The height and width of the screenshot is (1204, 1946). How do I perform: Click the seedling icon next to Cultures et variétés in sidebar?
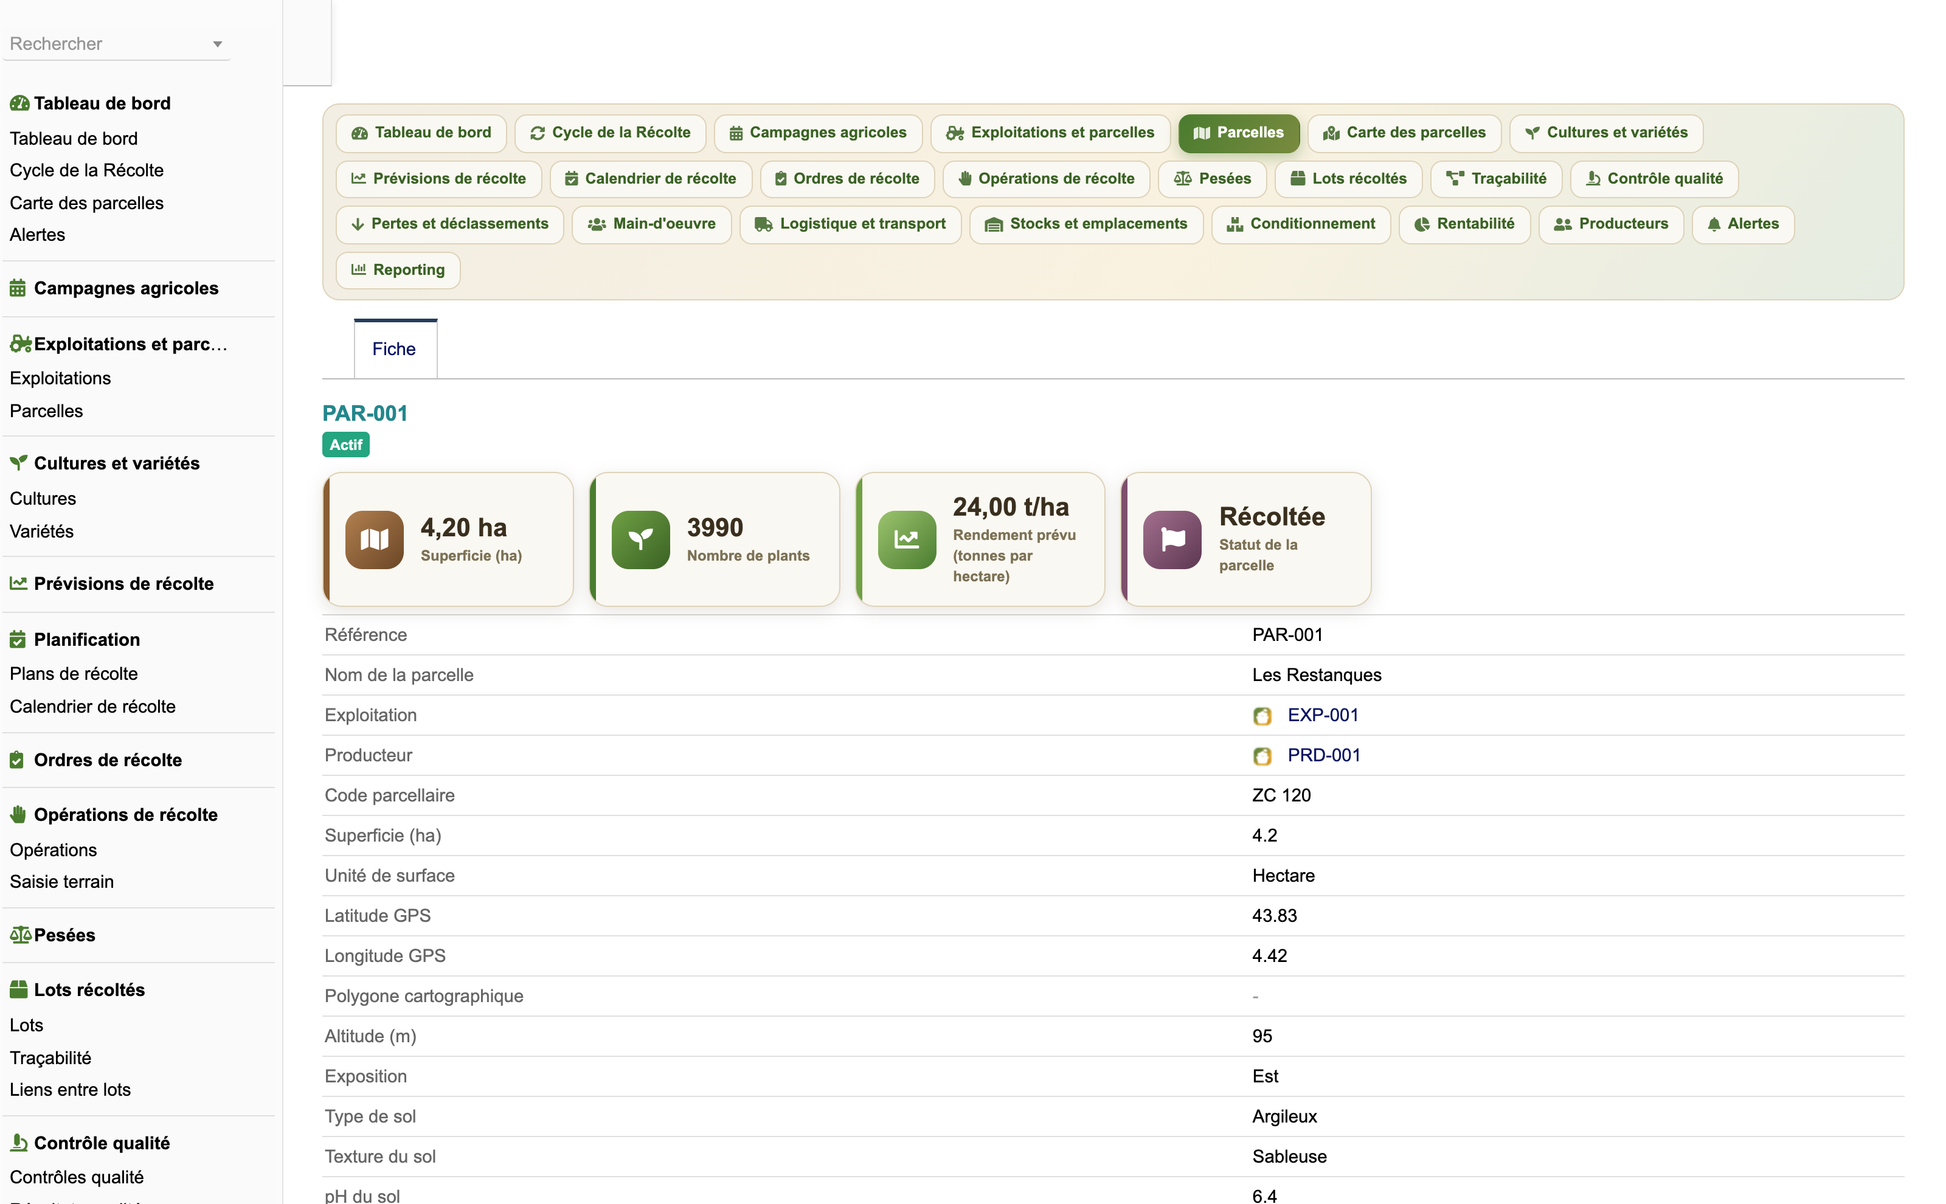point(18,463)
